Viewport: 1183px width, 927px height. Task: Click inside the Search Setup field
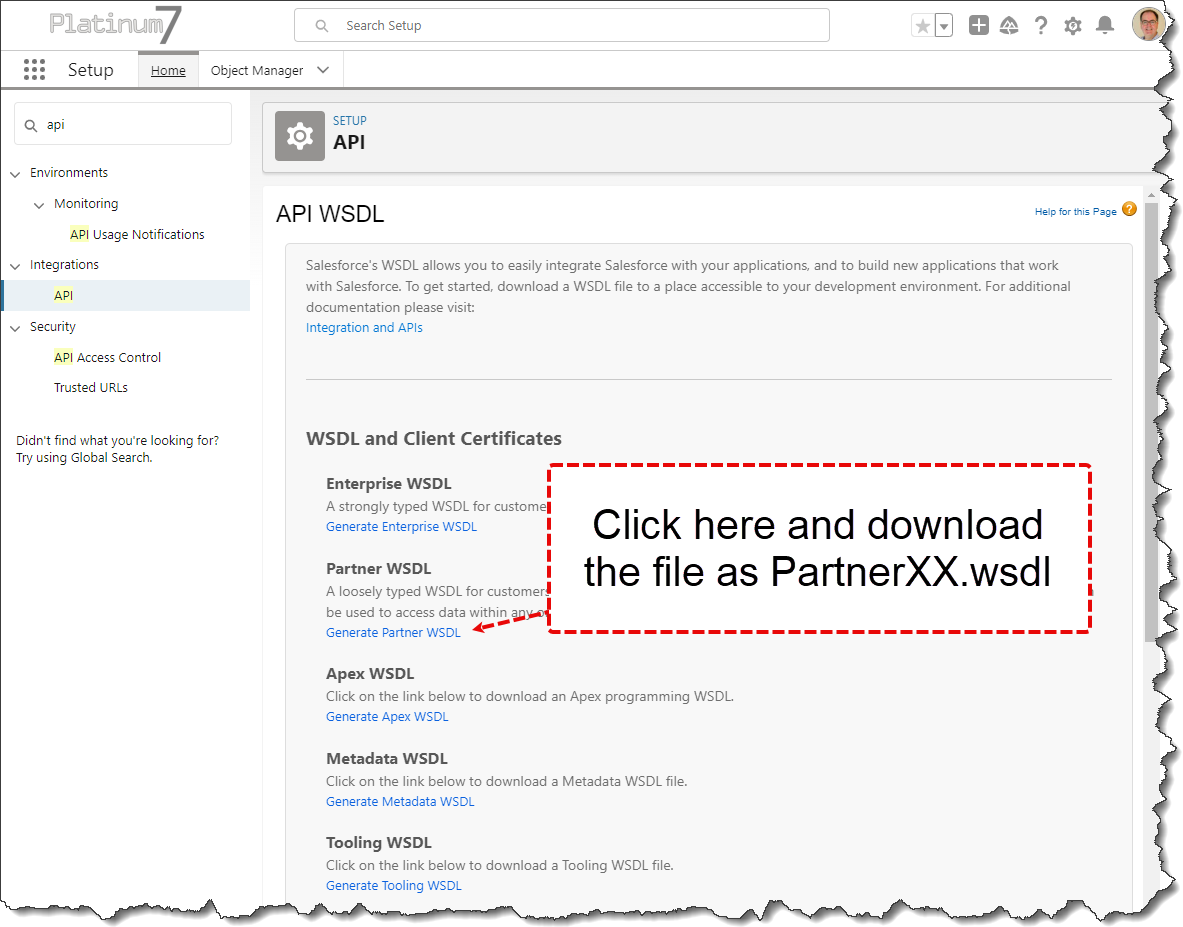tap(561, 25)
